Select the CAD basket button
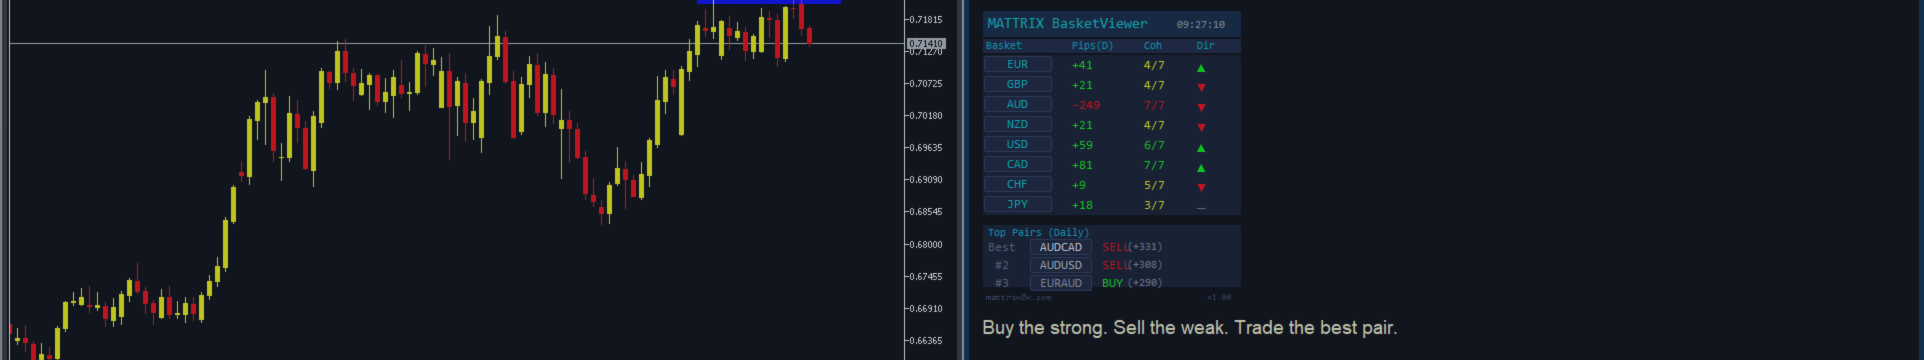The height and width of the screenshot is (360, 1924). (x=1017, y=164)
